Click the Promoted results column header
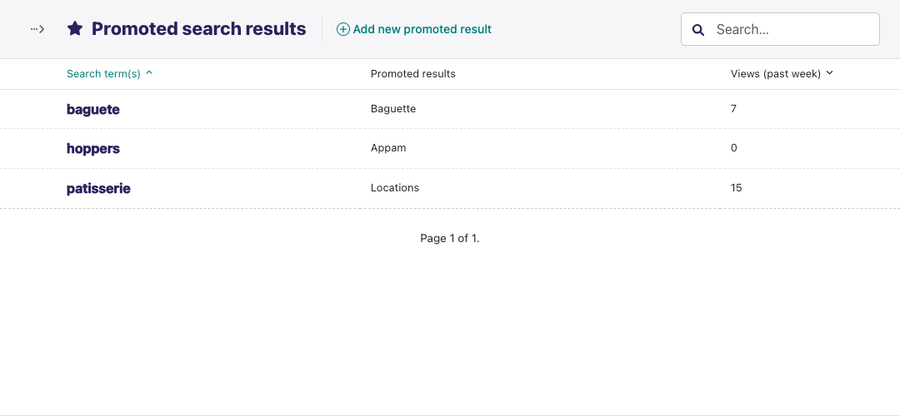The image size is (900, 416). click(x=413, y=73)
